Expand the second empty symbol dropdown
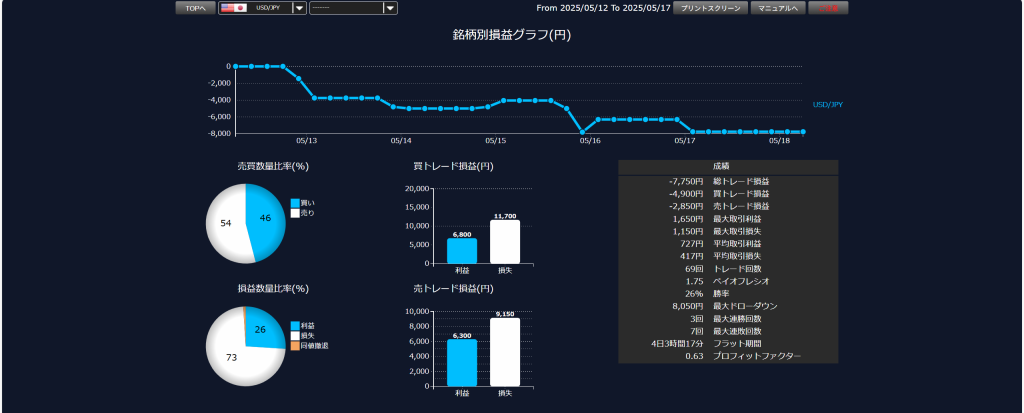The width and height of the screenshot is (1024, 413). pos(390,8)
